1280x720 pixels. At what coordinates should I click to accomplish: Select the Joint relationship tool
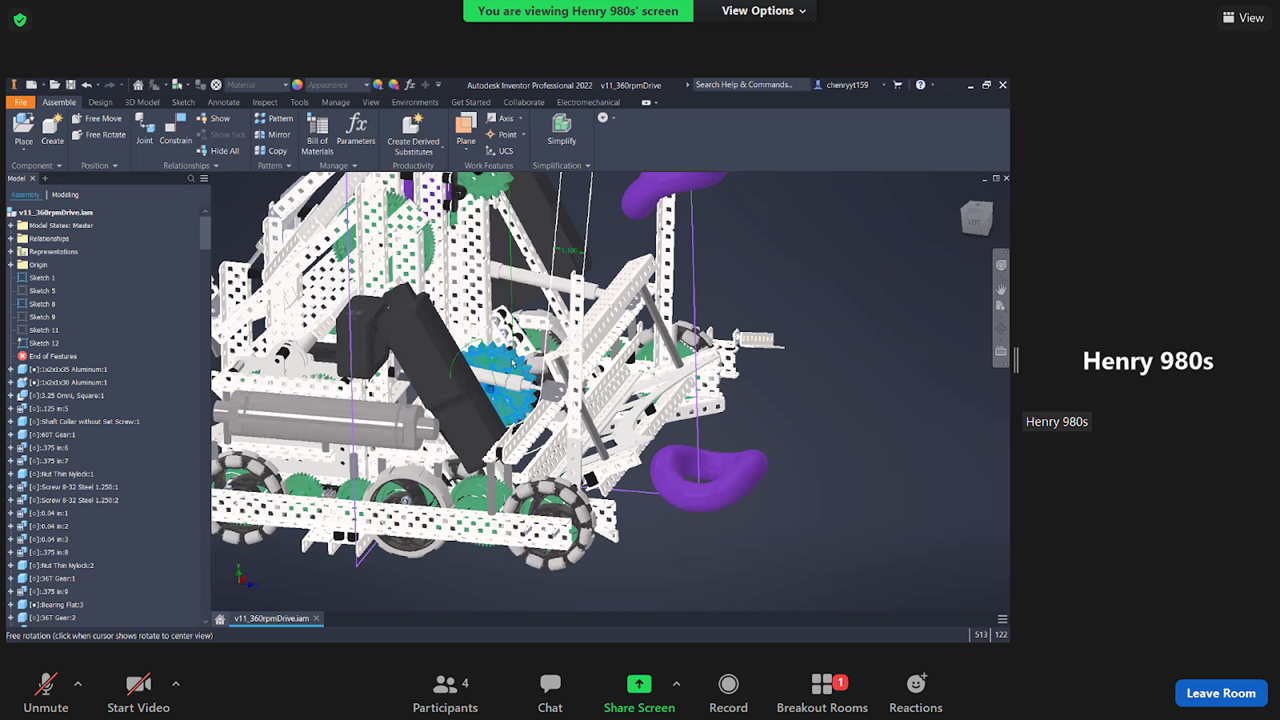click(145, 128)
